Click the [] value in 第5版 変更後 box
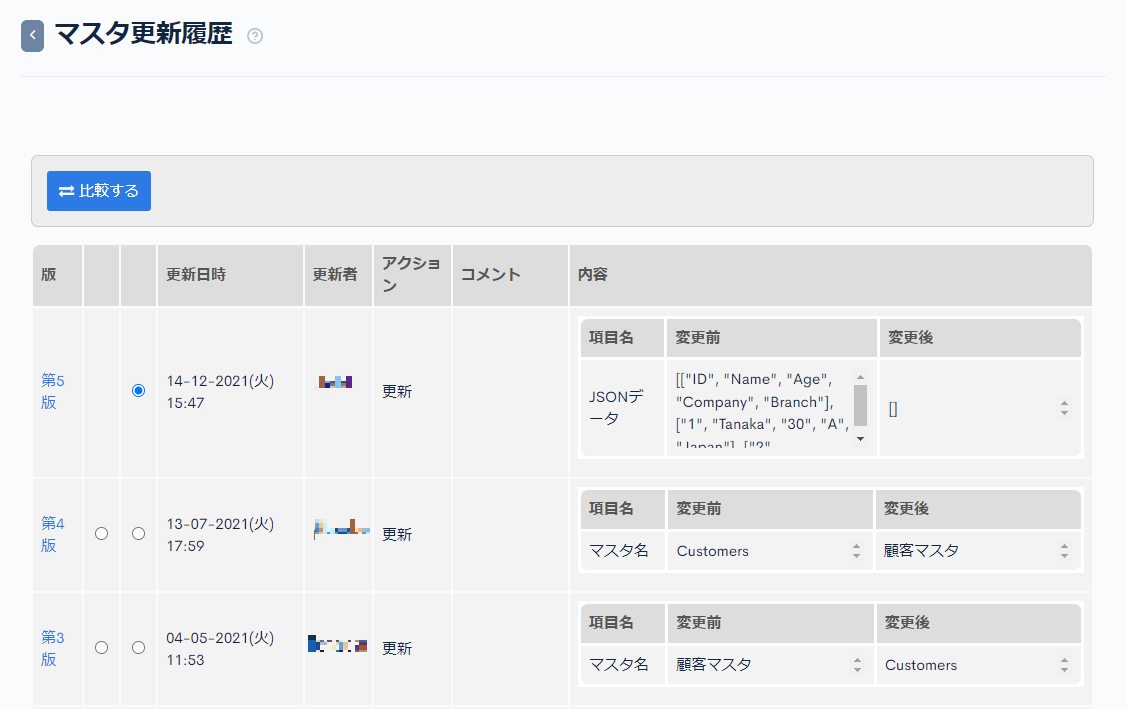 coord(893,408)
